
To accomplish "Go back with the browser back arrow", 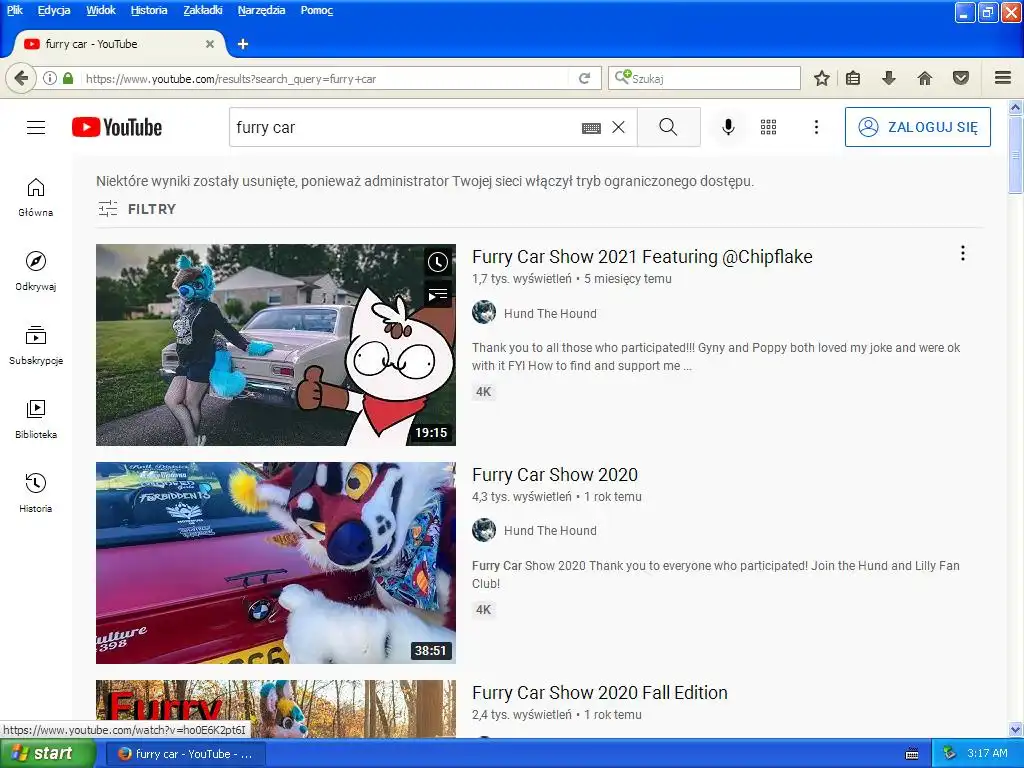I will (21, 78).
